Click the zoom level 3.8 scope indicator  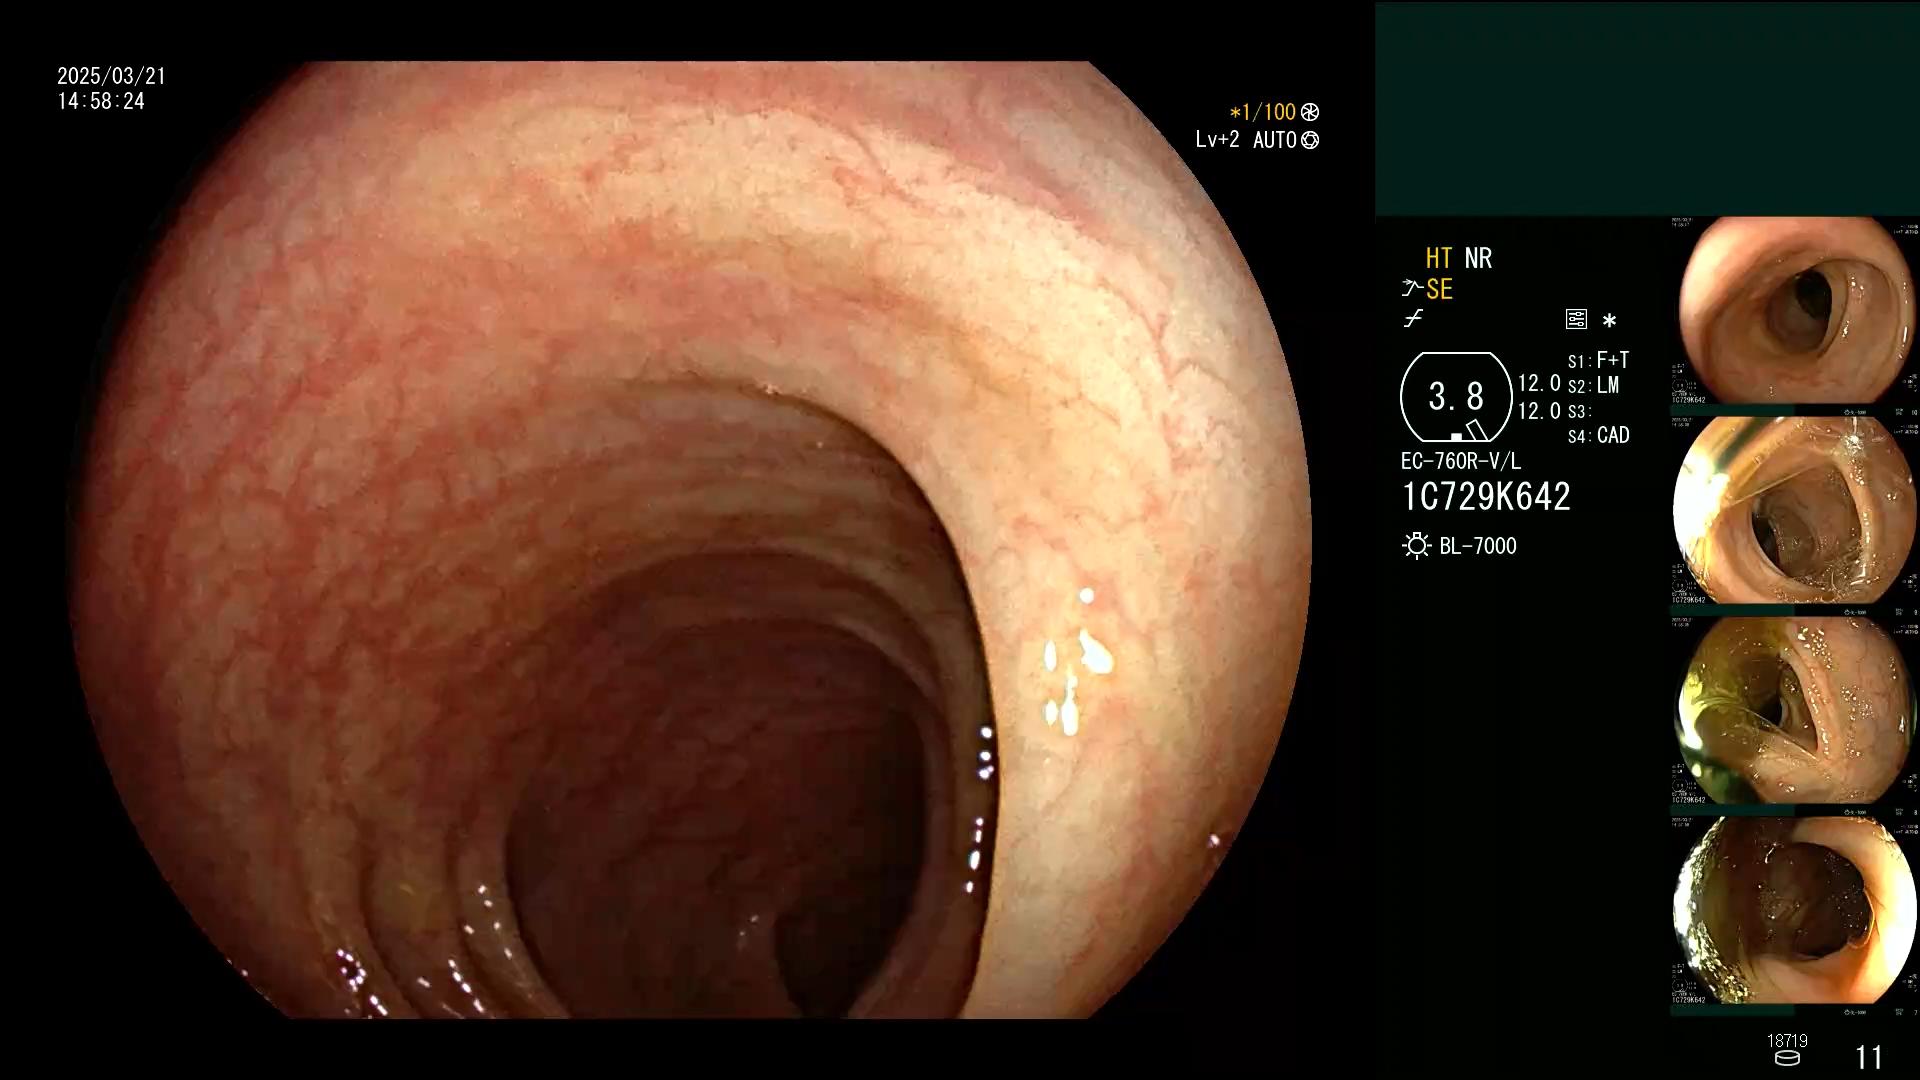[1456, 397]
